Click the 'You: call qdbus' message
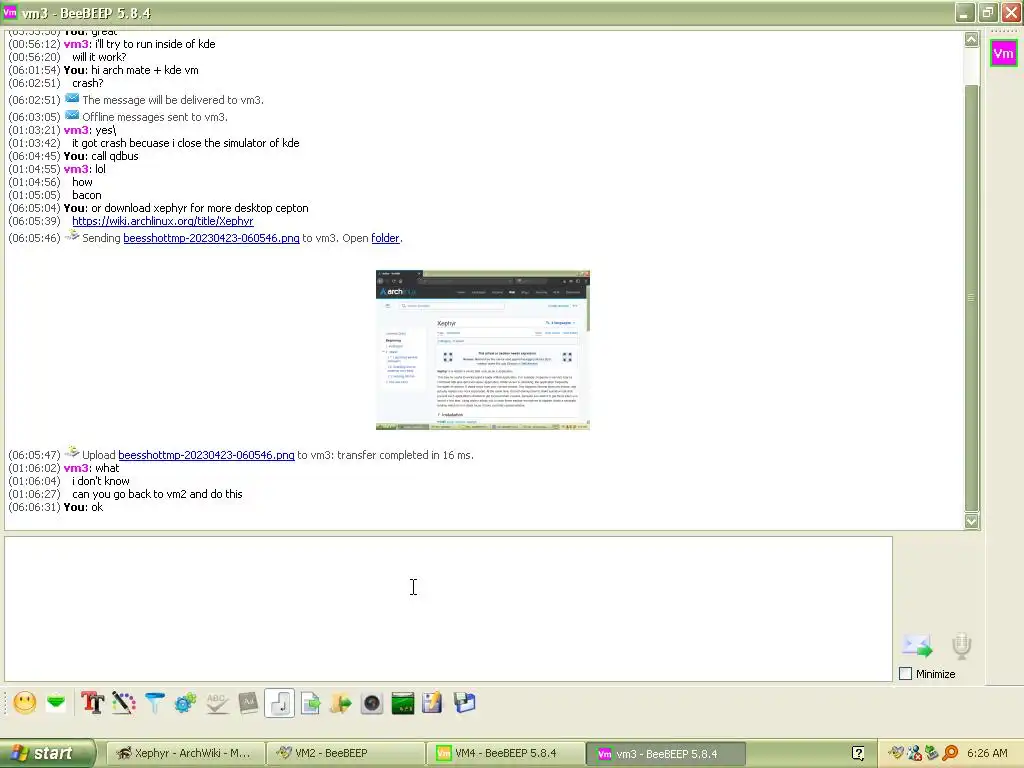The width and height of the screenshot is (1024, 768). click(101, 155)
